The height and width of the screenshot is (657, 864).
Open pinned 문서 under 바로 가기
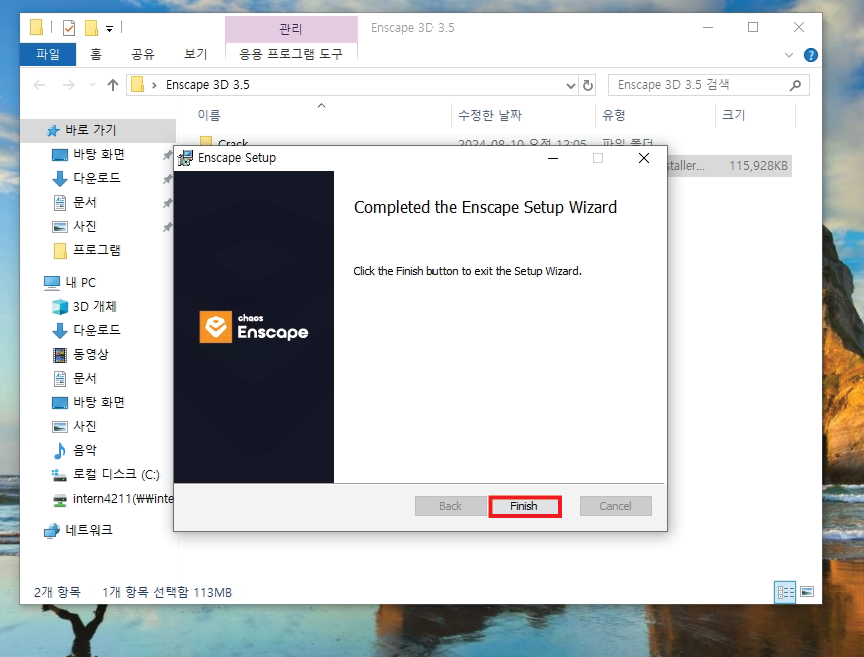click(x=84, y=202)
